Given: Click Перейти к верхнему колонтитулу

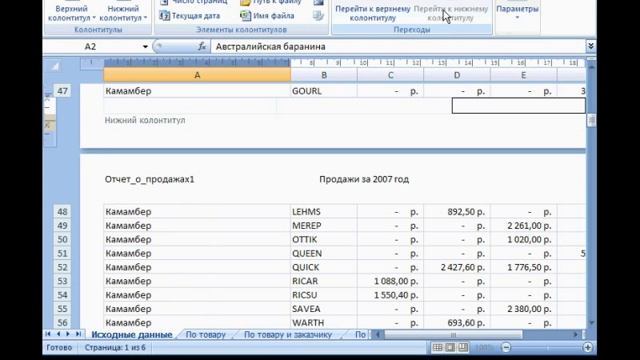Looking at the screenshot, I should click(x=373, y=13).
